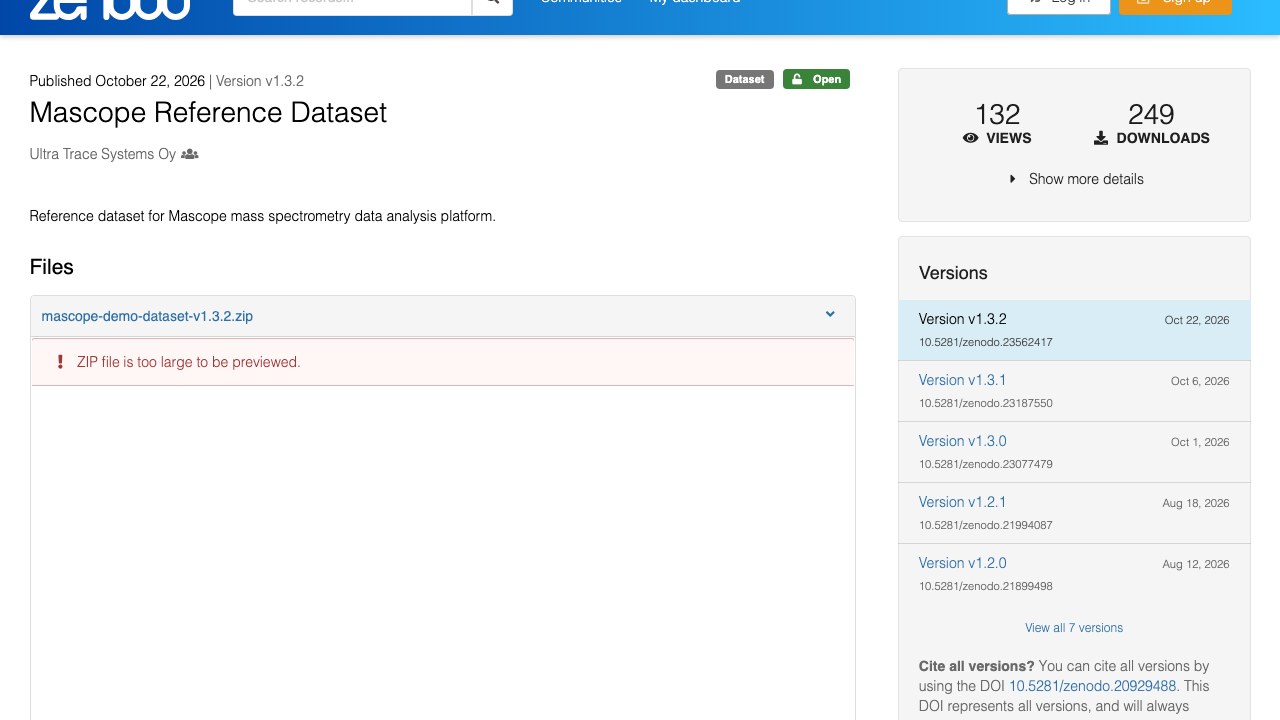Click DOI 10.5281/zenodo.21899498 text

(986, 586)
